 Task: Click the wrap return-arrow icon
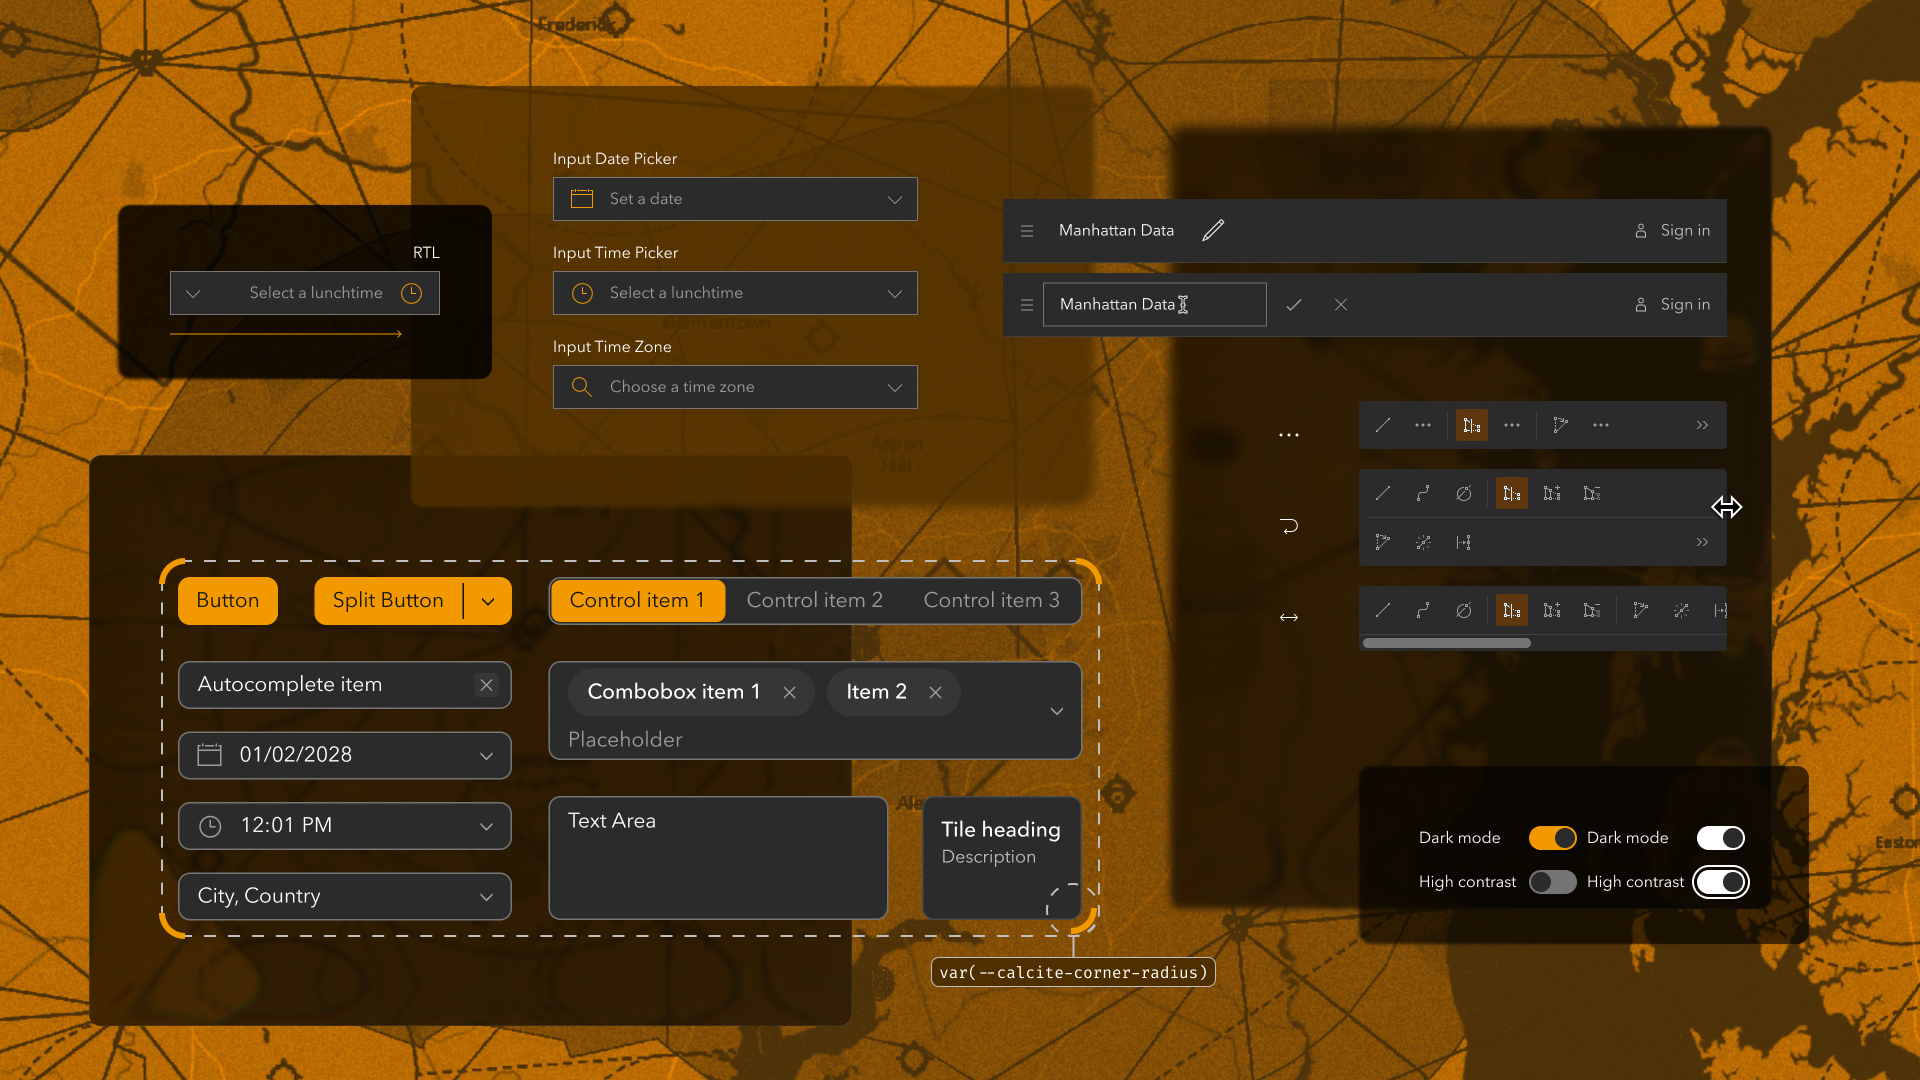click(1289, 526)
